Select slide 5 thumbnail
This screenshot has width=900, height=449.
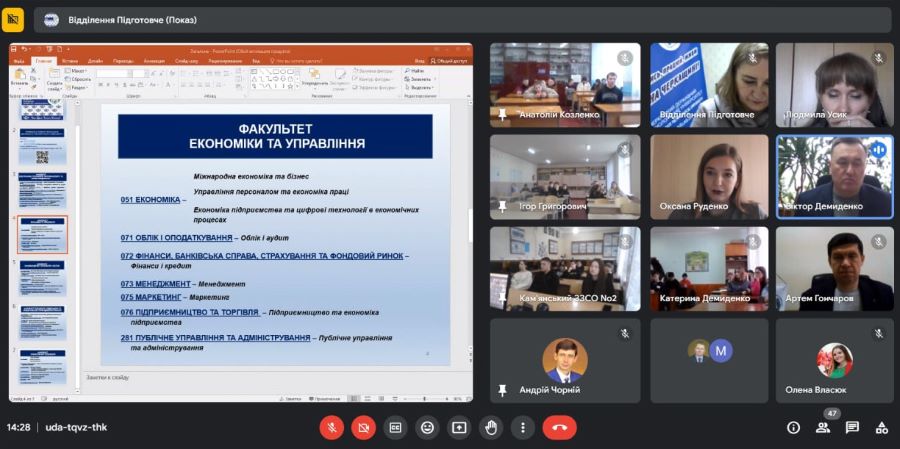tap(42, 278)
